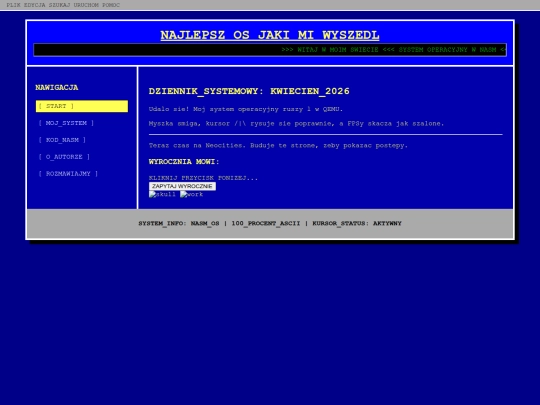Click the SYSTEM_INFO: NASM_OS footer entry
This screenshot has height=405, width=540.
pyautogui.click(x=179, y=223)
